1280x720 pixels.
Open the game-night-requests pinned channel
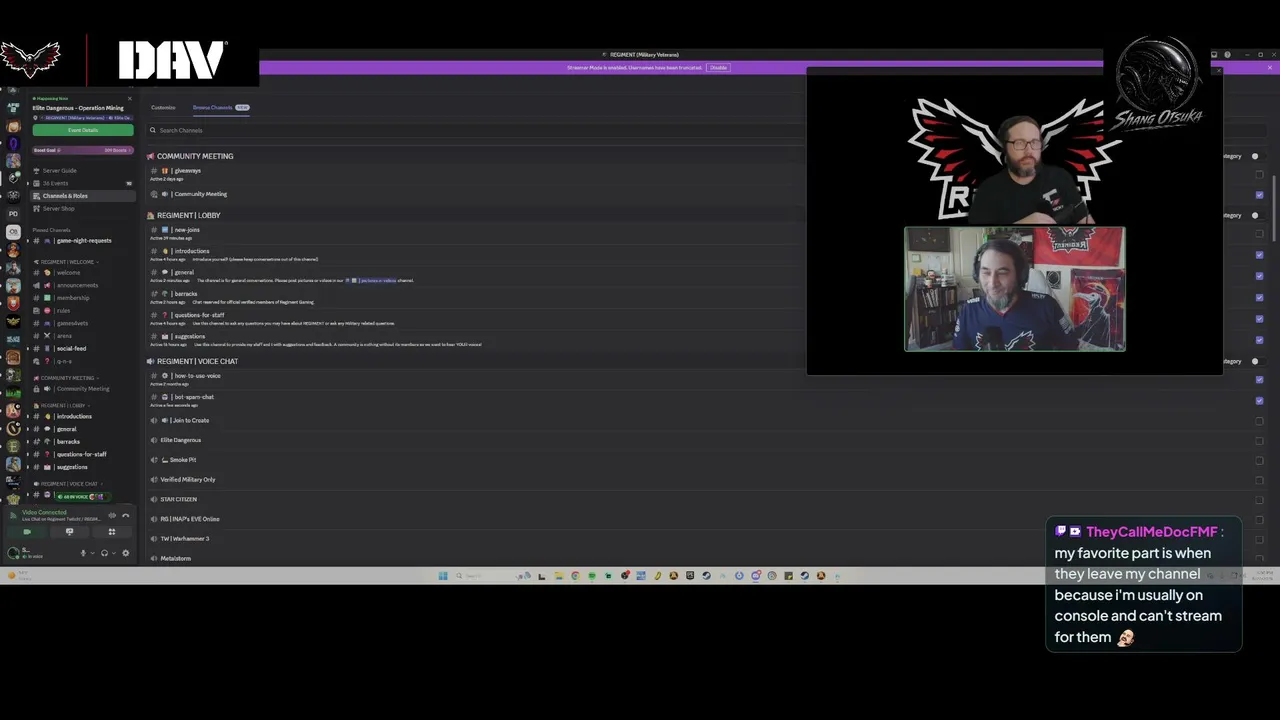pyautogui.click(x=83, y=241)
